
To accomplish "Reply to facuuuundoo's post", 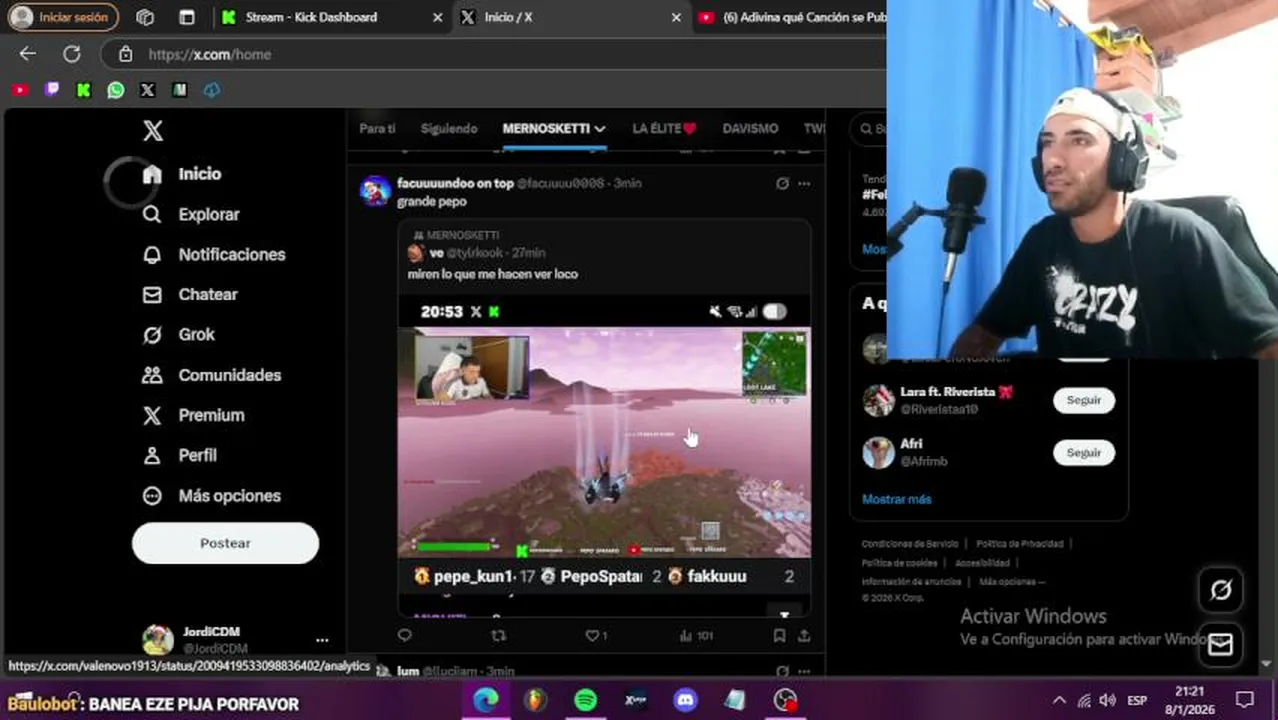I will pyautogui.click(x=404, y=635).
